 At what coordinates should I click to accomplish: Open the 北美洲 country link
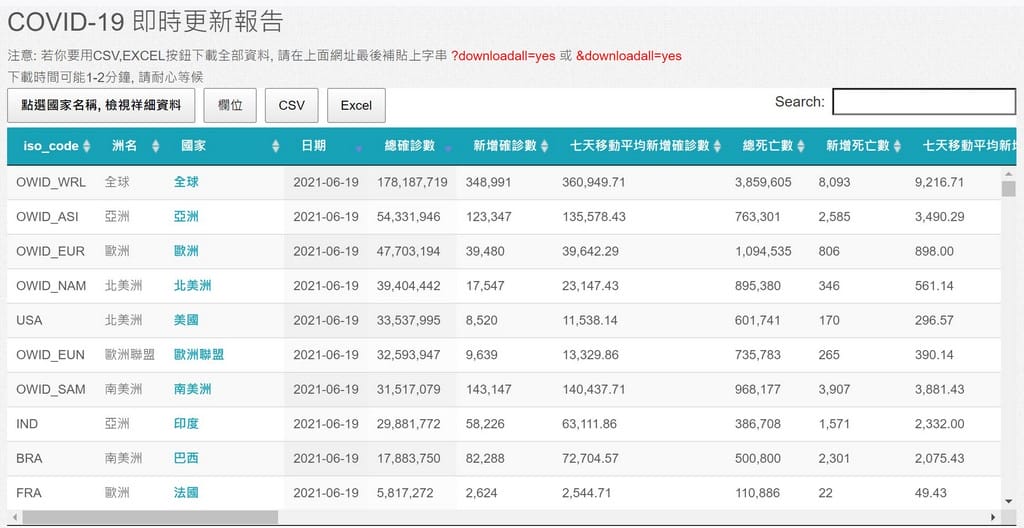(193, 286)
